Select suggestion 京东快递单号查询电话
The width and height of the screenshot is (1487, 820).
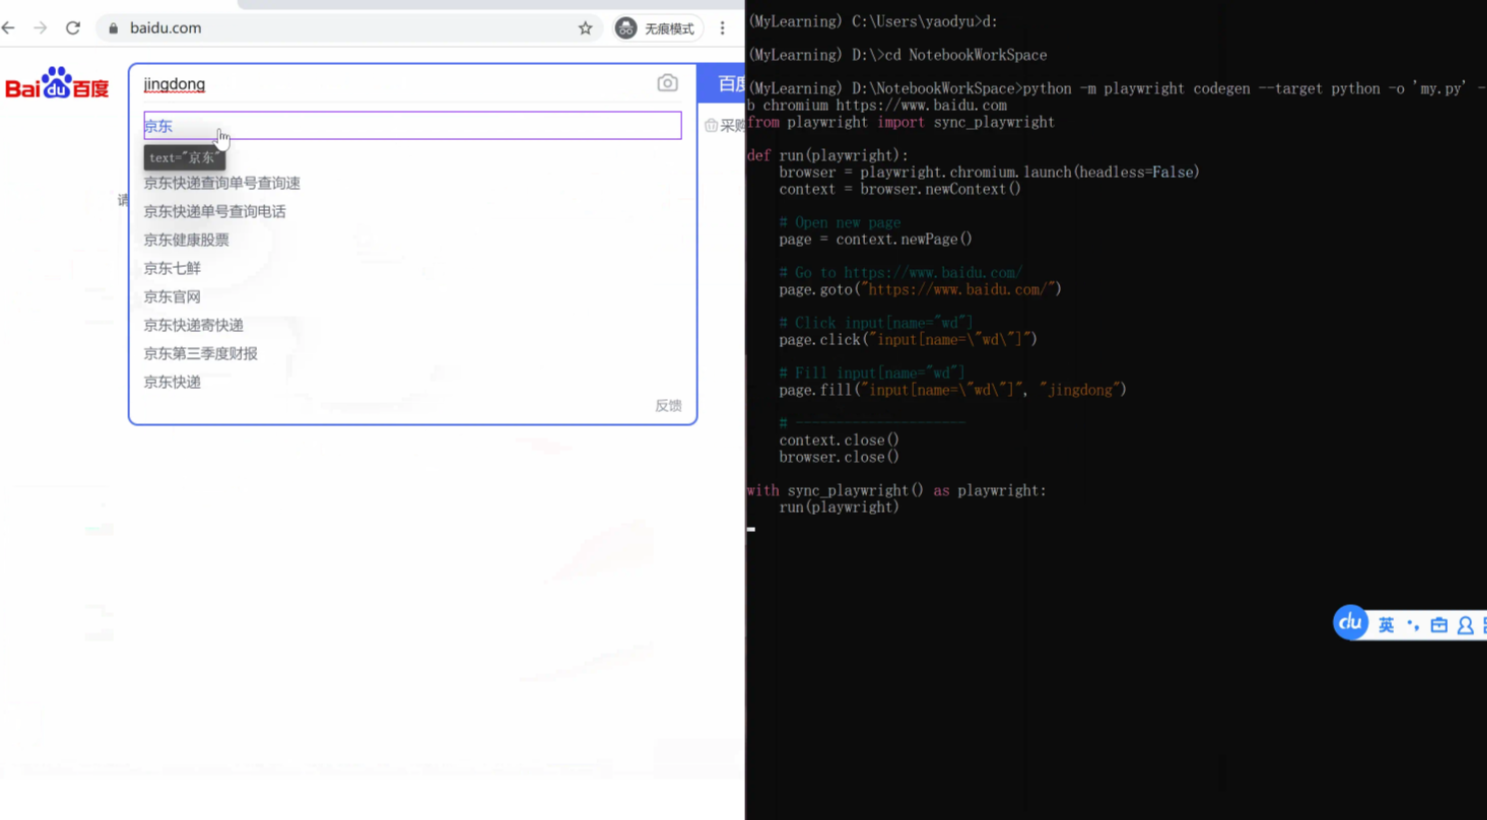pyautogui.click(x=214, y=211)
